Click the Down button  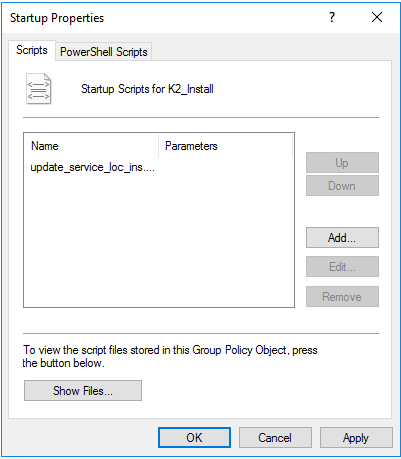[x=342, y=186]
